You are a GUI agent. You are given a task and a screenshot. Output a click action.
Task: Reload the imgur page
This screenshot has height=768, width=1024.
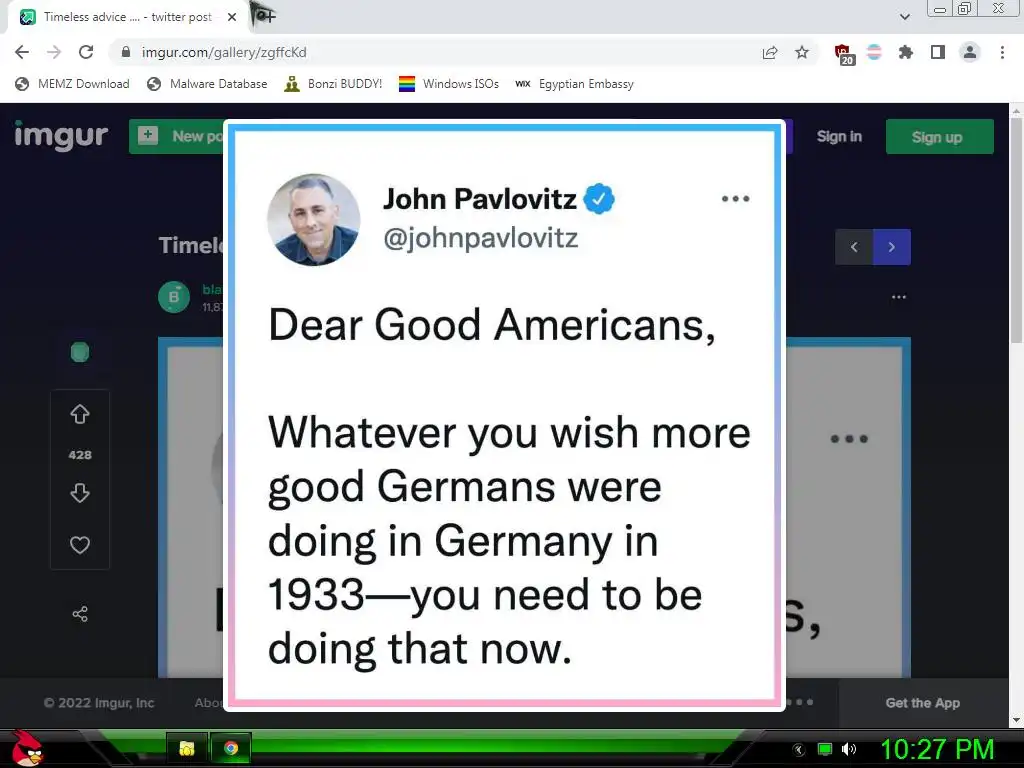point(86,52)
